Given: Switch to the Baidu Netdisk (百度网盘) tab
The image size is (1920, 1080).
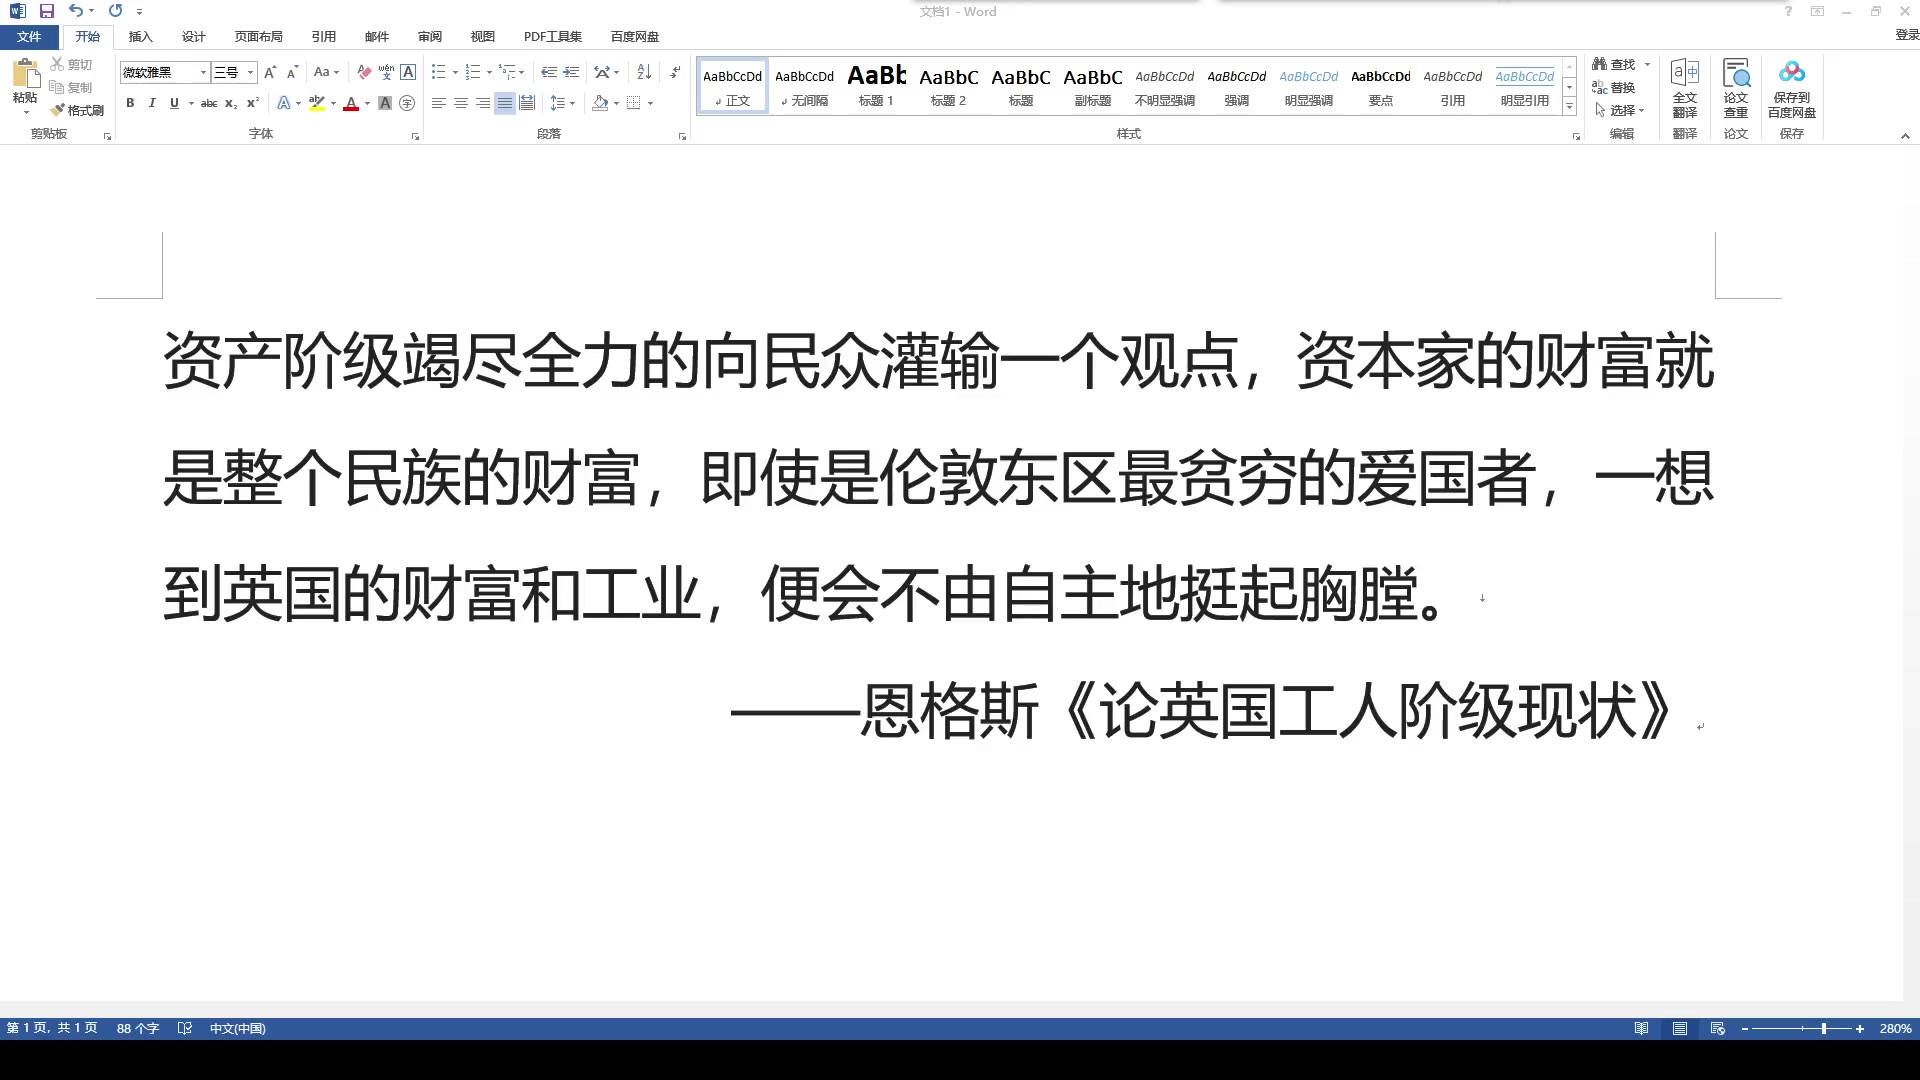Looking at the screenshot, I should [x=634, y=36].
